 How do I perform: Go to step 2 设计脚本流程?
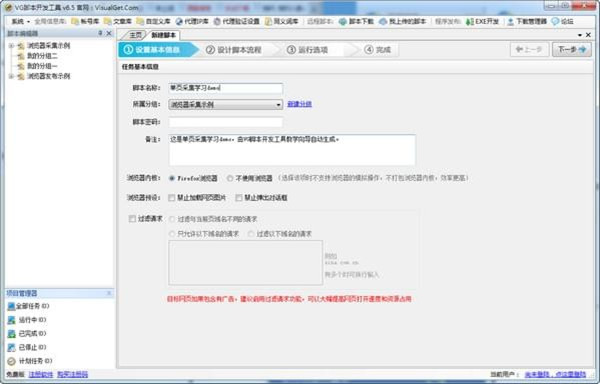tap(233, 50)
